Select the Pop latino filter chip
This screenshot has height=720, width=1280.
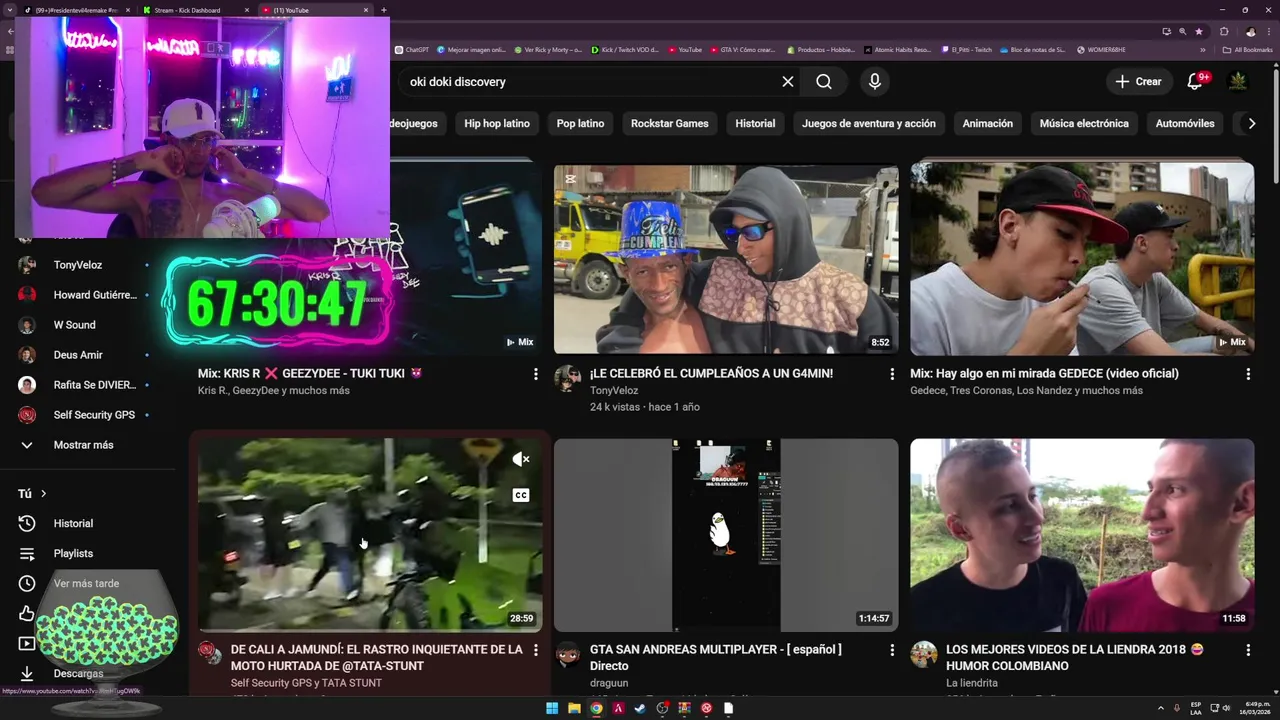click(x=580, y=124)
